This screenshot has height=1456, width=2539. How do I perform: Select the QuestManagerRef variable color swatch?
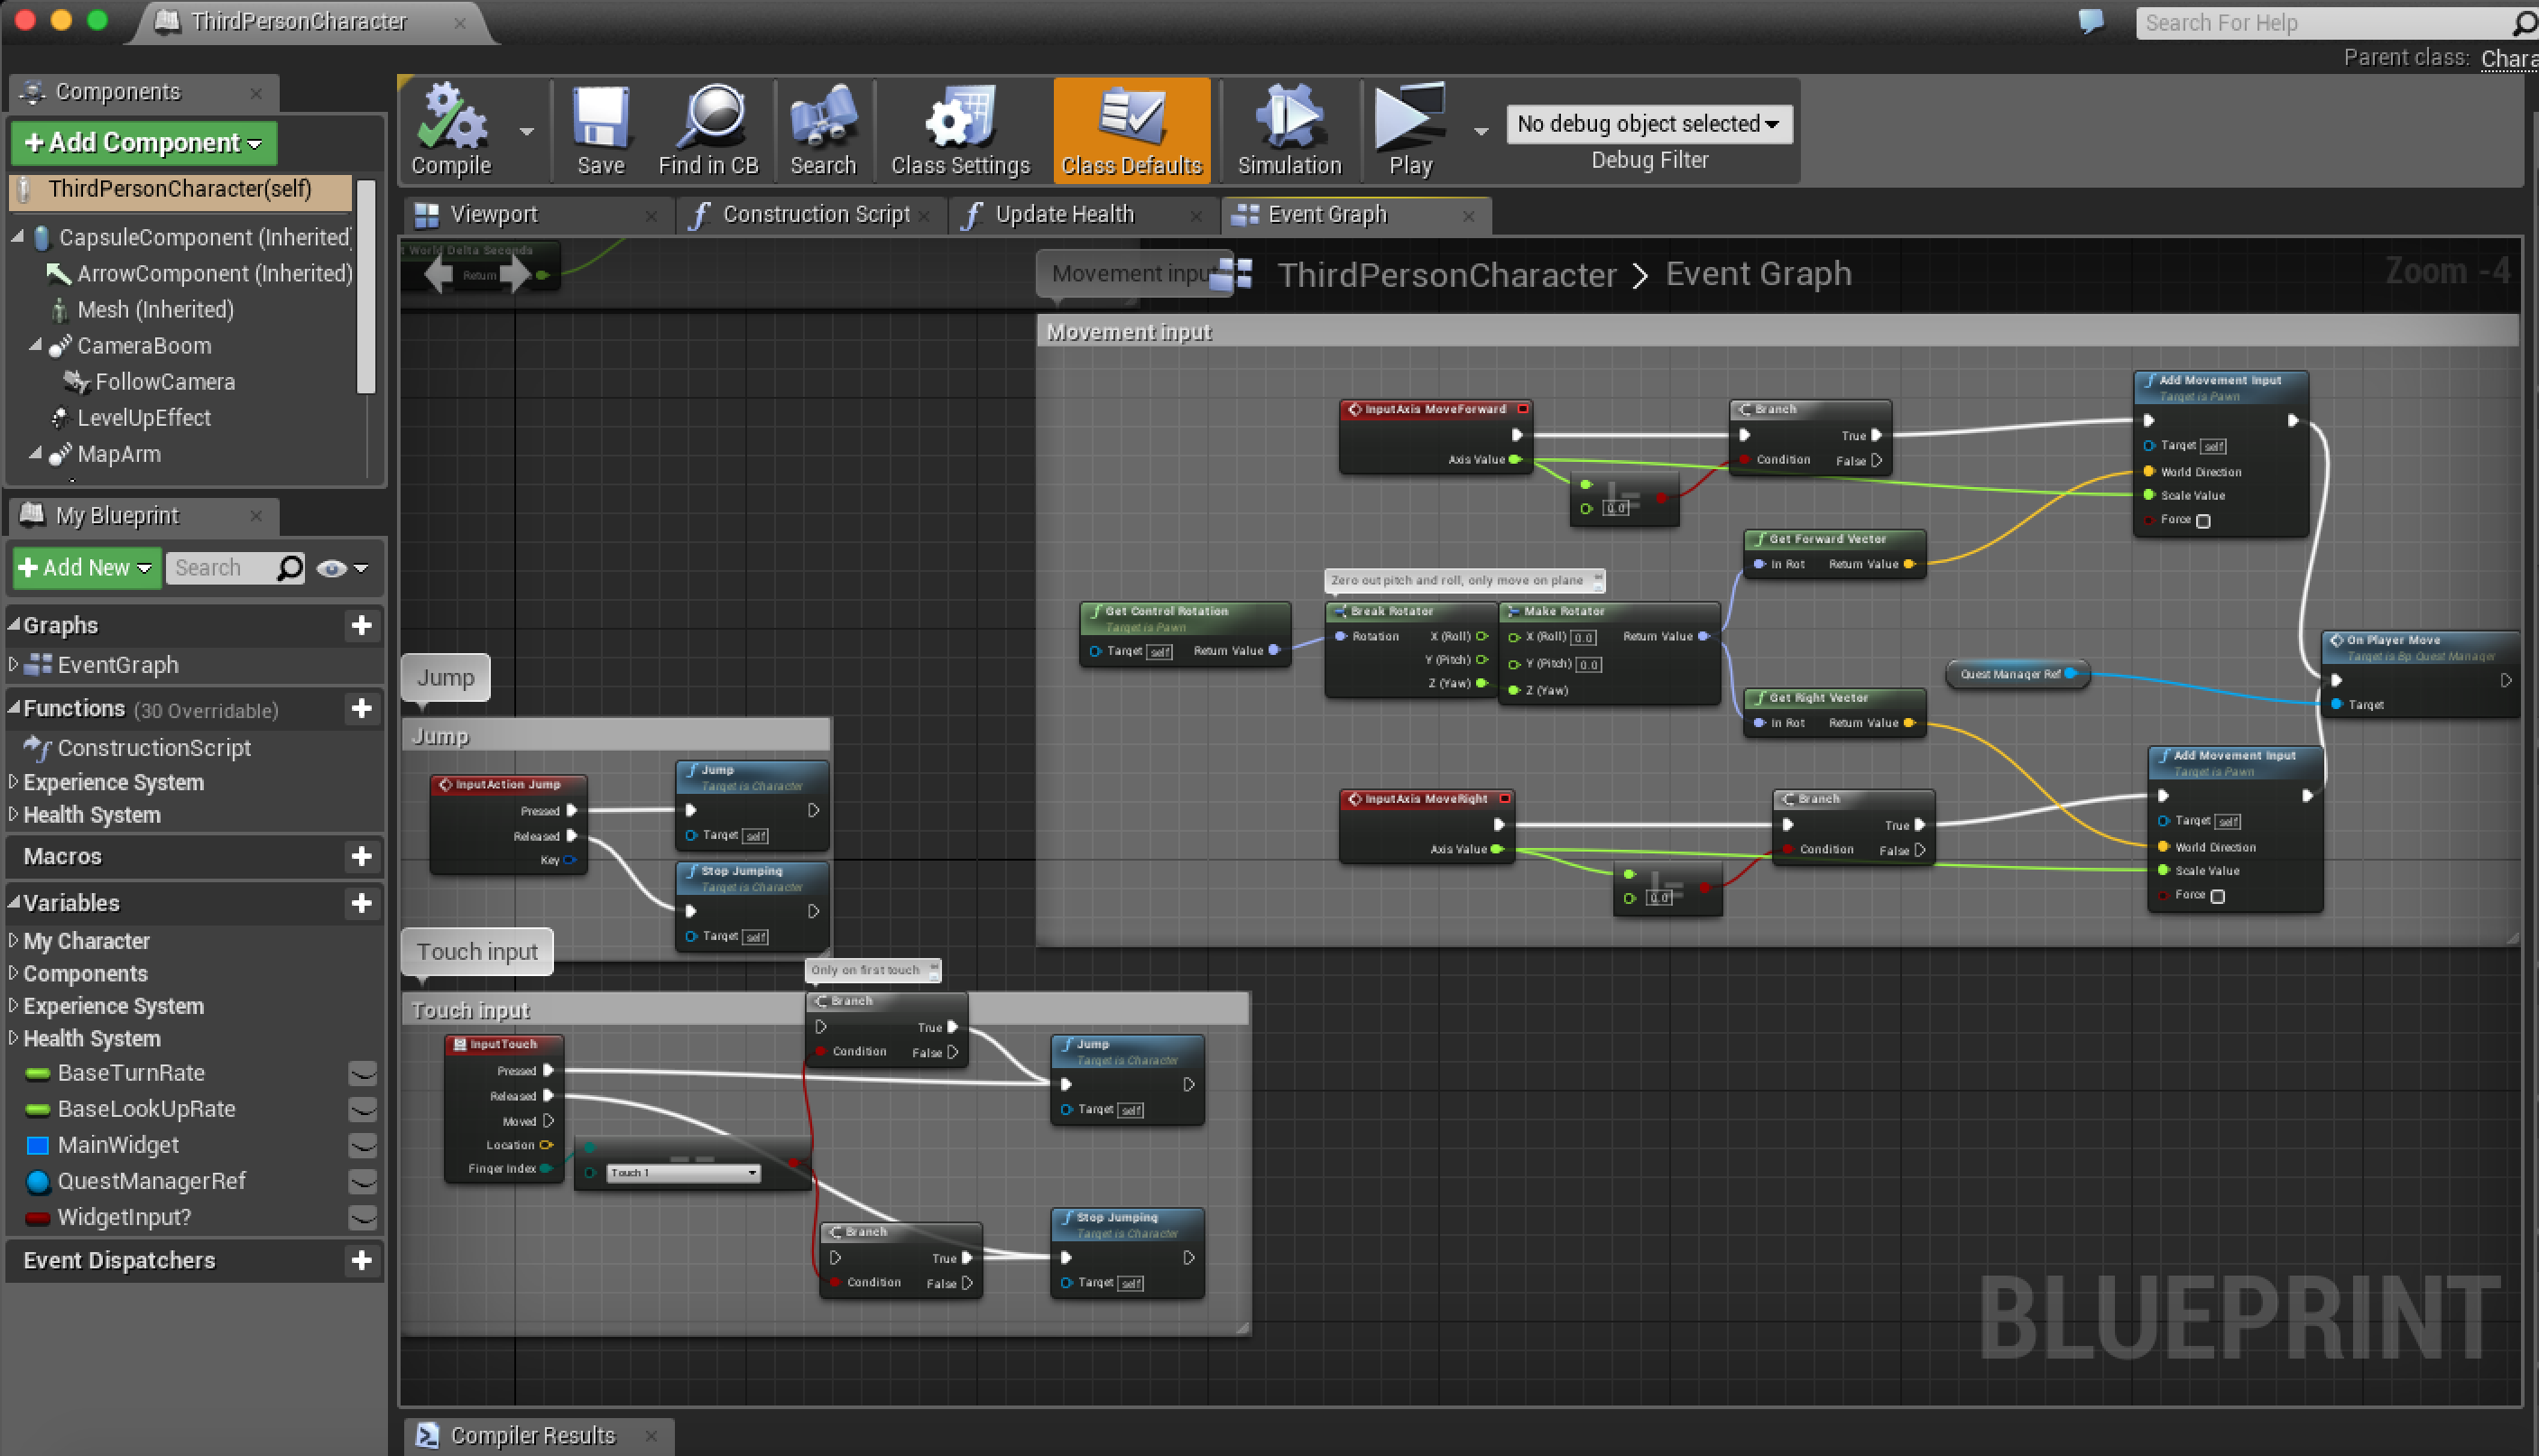[x=38, y=1181]
